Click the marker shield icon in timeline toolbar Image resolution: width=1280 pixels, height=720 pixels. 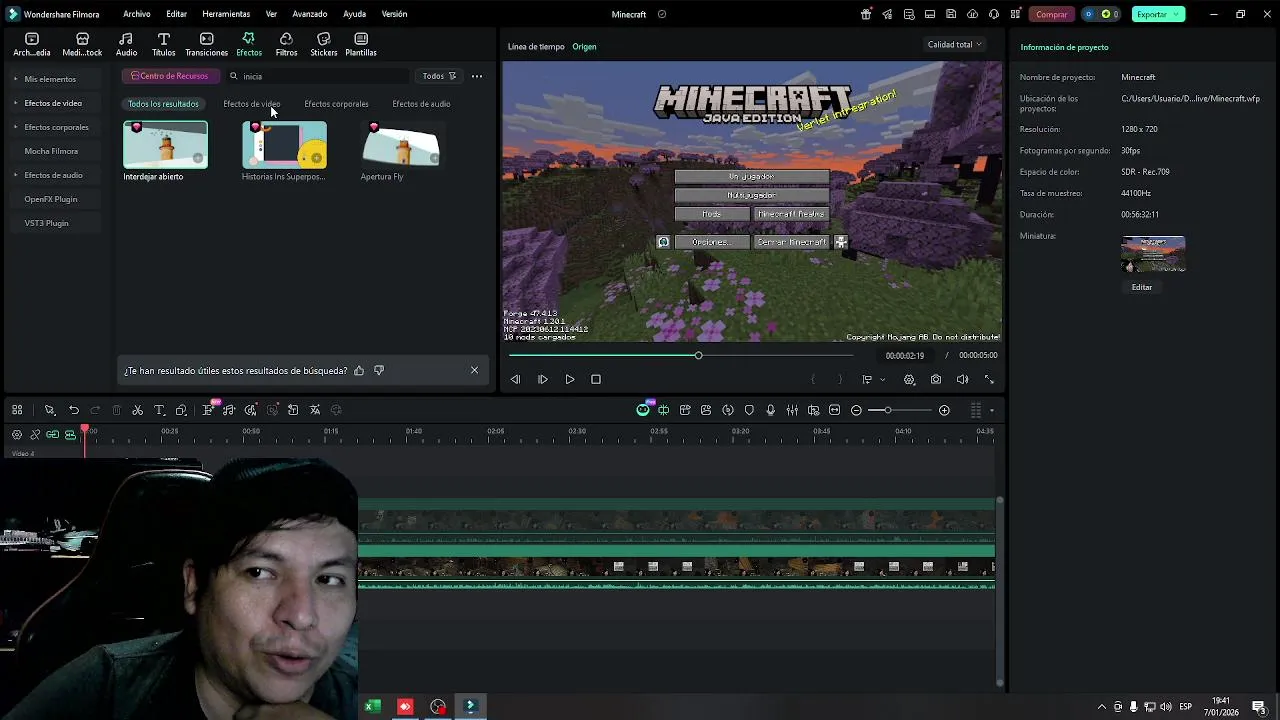pos(749,410)
